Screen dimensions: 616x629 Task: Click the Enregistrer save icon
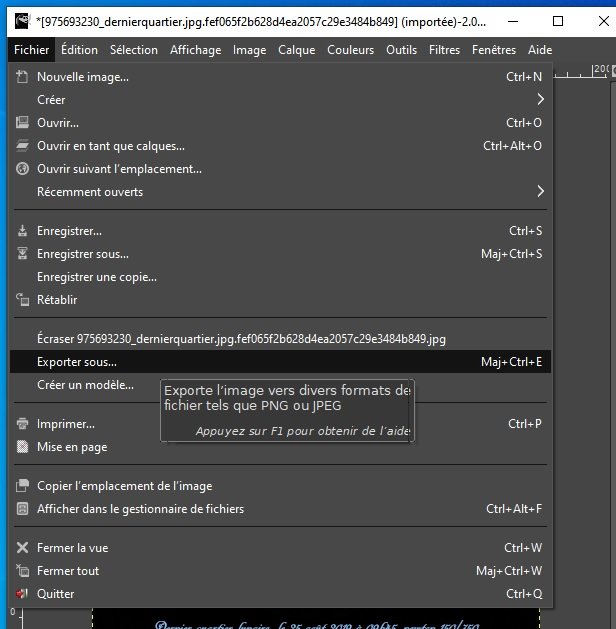click(22, 231)
